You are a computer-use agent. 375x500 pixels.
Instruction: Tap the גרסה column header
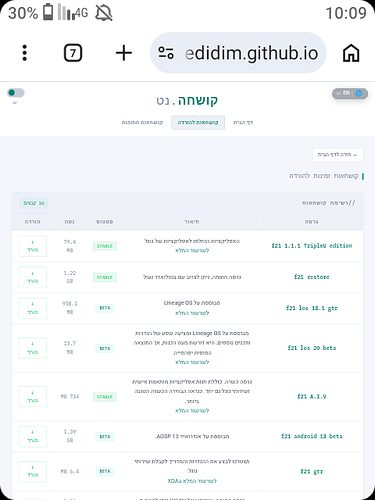(311, 222)
